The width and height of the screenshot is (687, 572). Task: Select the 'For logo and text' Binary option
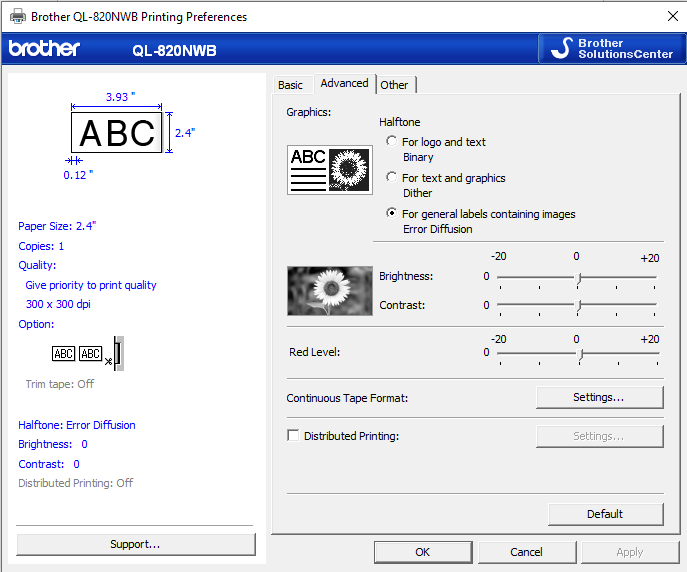coord(392,141)
